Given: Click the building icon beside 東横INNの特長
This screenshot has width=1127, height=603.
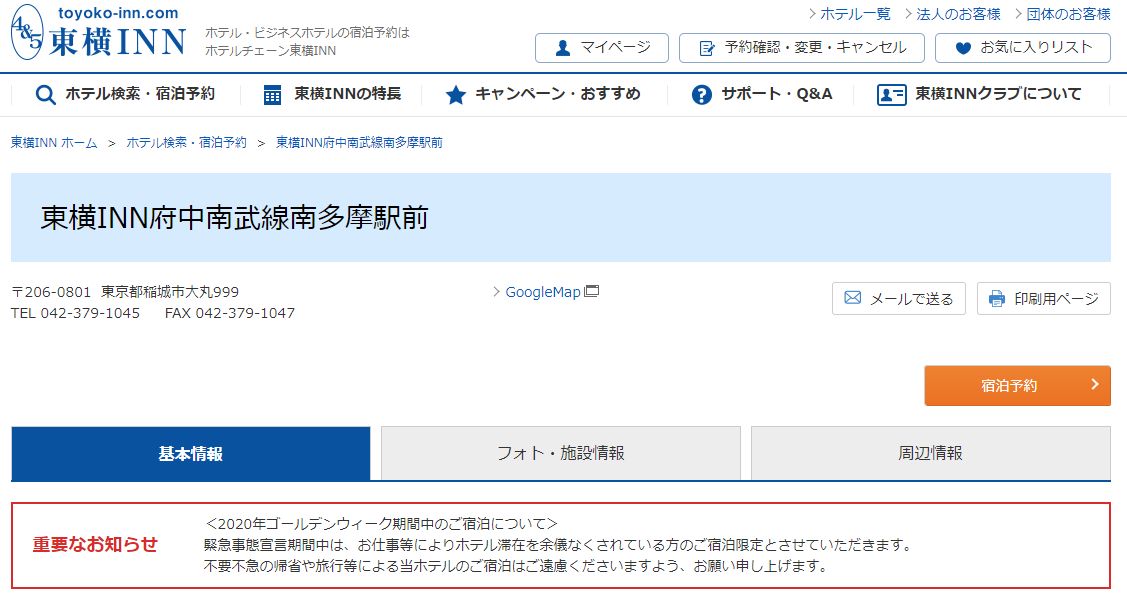Looking at the screenshot, I should click(272, 95).
